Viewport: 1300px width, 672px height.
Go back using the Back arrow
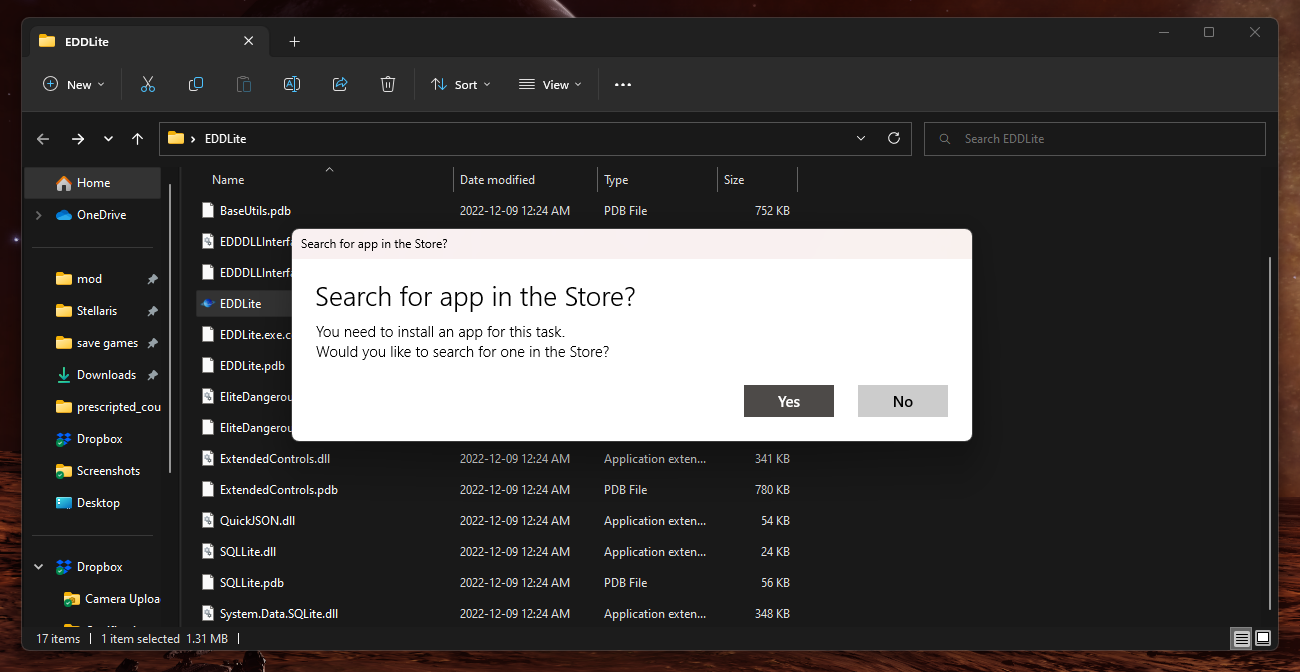pyautogui.click(x=43, y=139)
